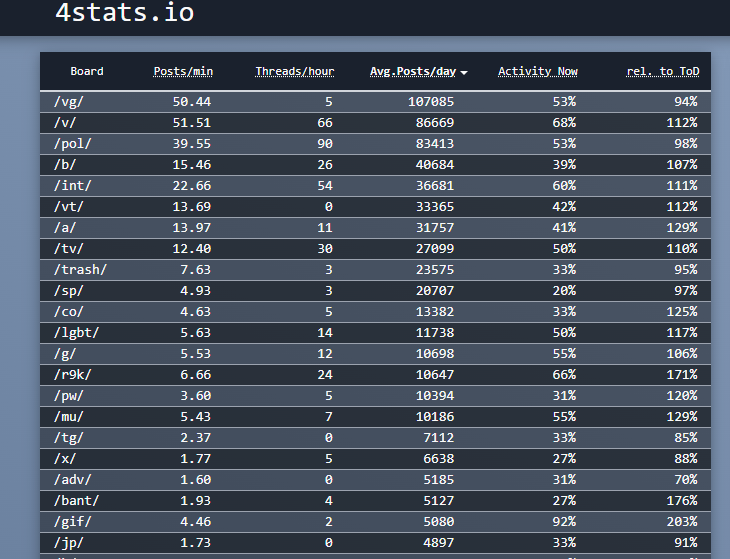Select the /gif/ board row
Viewport: 730px width, 559px height.
coord(375,522)
